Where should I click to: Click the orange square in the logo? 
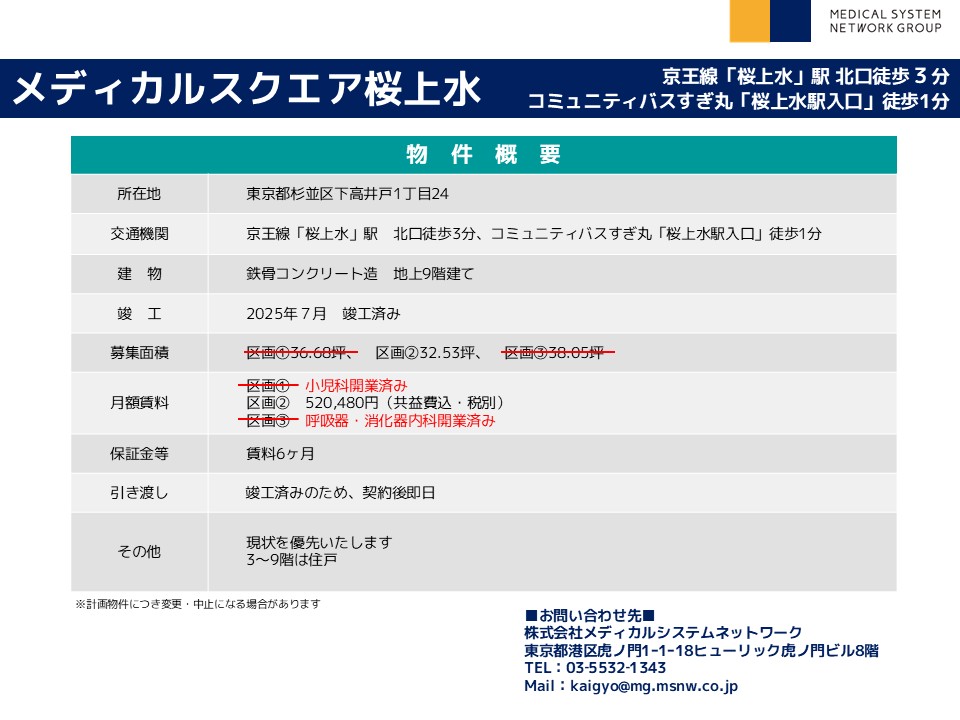749,20
